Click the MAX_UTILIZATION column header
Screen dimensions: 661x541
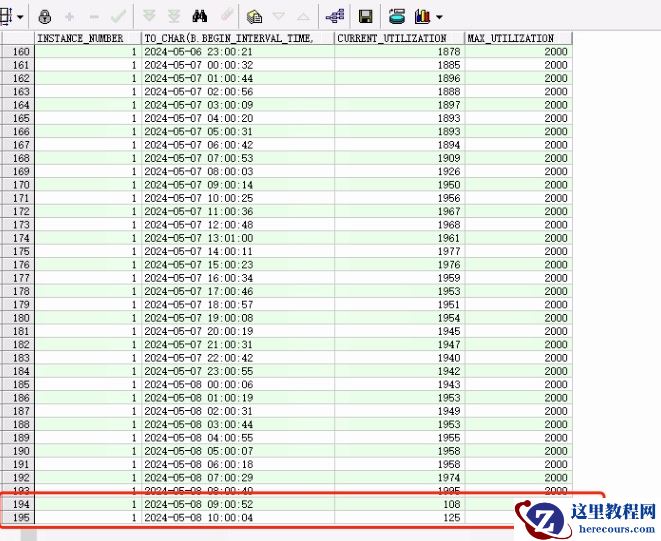518,38
